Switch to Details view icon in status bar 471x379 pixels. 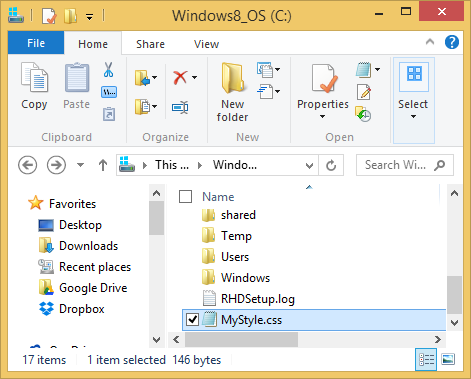pyautogui.click(x=426, y=360)
